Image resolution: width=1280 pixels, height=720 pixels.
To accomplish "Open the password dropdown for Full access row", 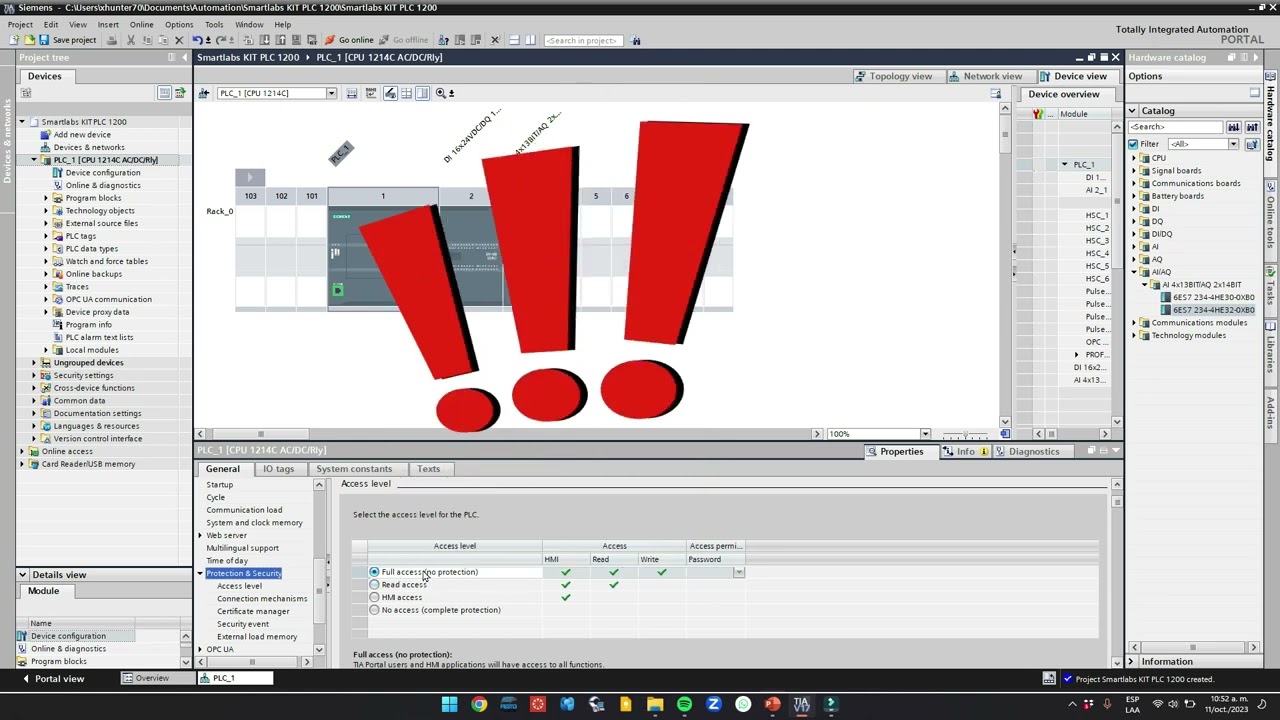I will pyautogui.click(x=739, y=573).
